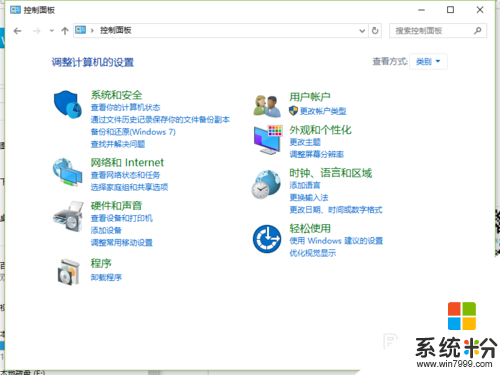This screenshot has height=375, width=500.
Task: Open 优化视觉显示 link
Action: pyautogui.click(x=312, y=253)
